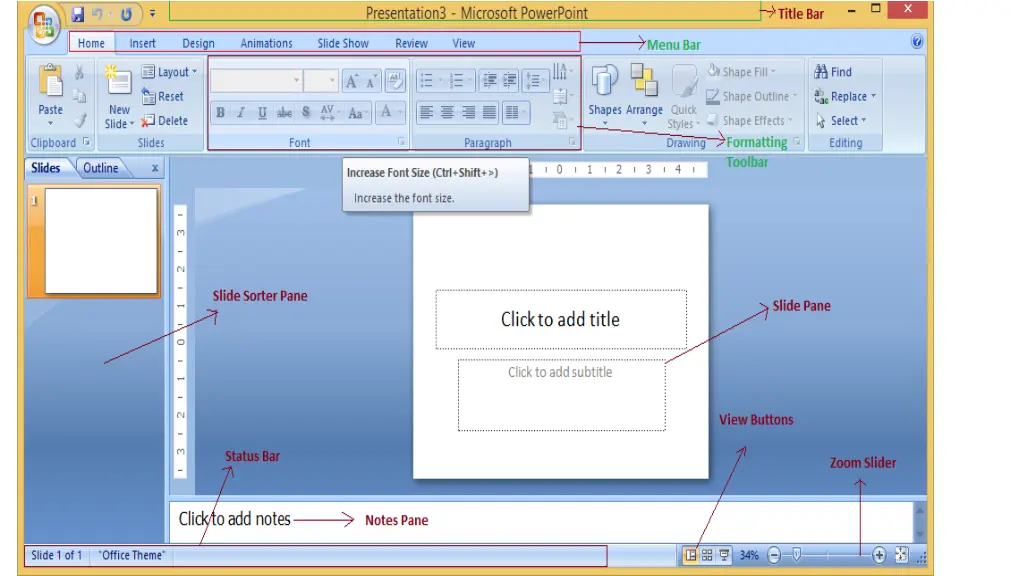
Task: Click the Undo arrow icon
Action: [x=97, y=14]
